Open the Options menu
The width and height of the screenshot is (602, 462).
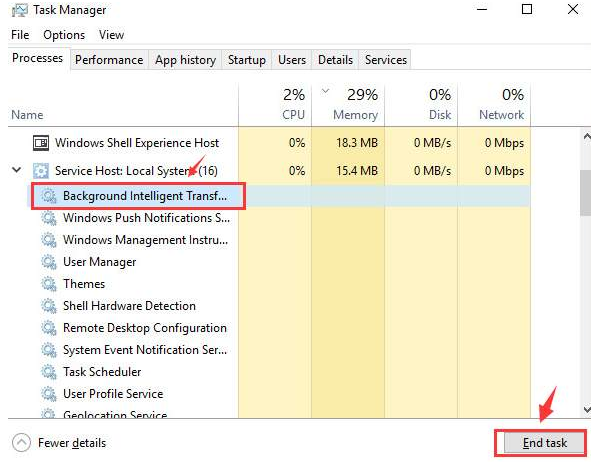[x=64, y=35]
